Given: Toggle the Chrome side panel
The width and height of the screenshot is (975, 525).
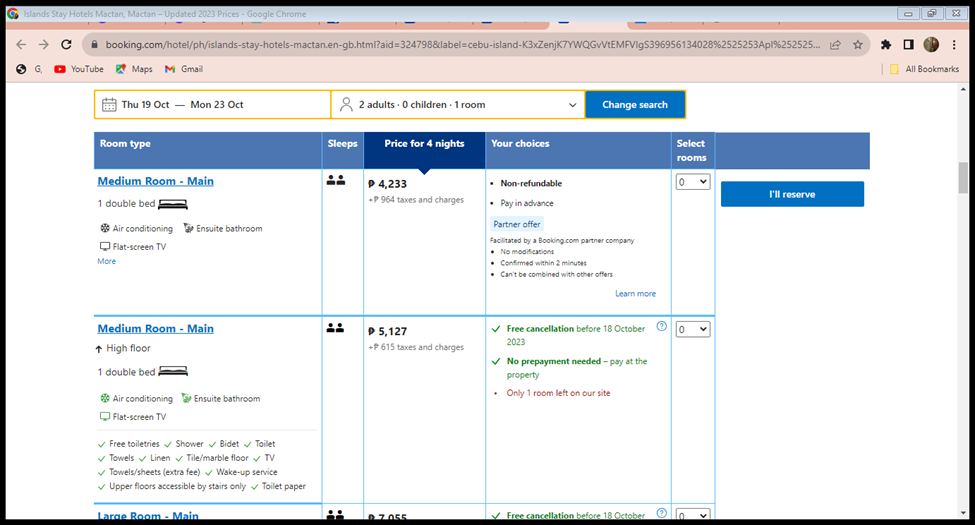Looking at the screenshot, I should tap(908, 45).
